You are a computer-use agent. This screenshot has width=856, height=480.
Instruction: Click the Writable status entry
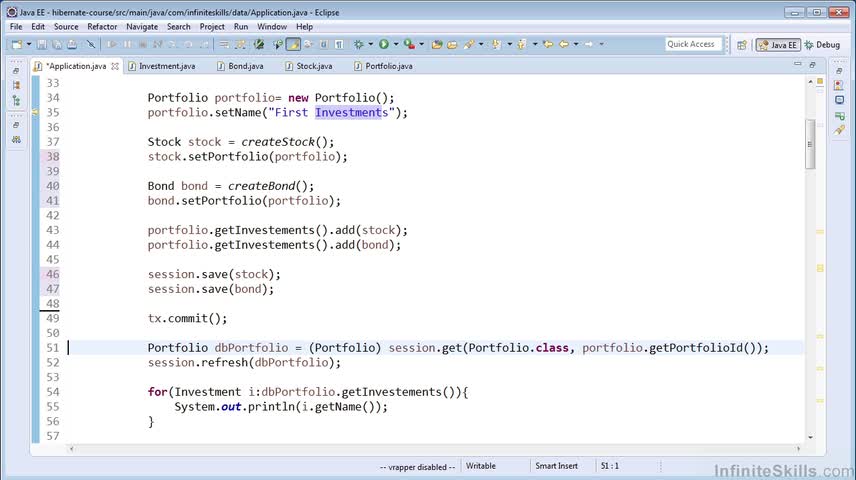pyautogui.click(x=481, y=466)
